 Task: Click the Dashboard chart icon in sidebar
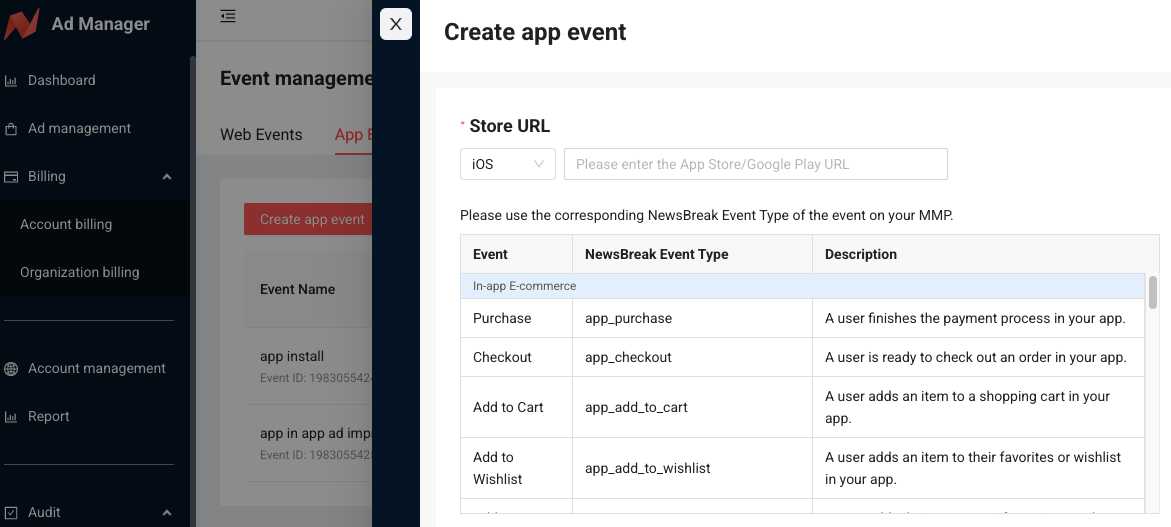(x=11, y=81)
